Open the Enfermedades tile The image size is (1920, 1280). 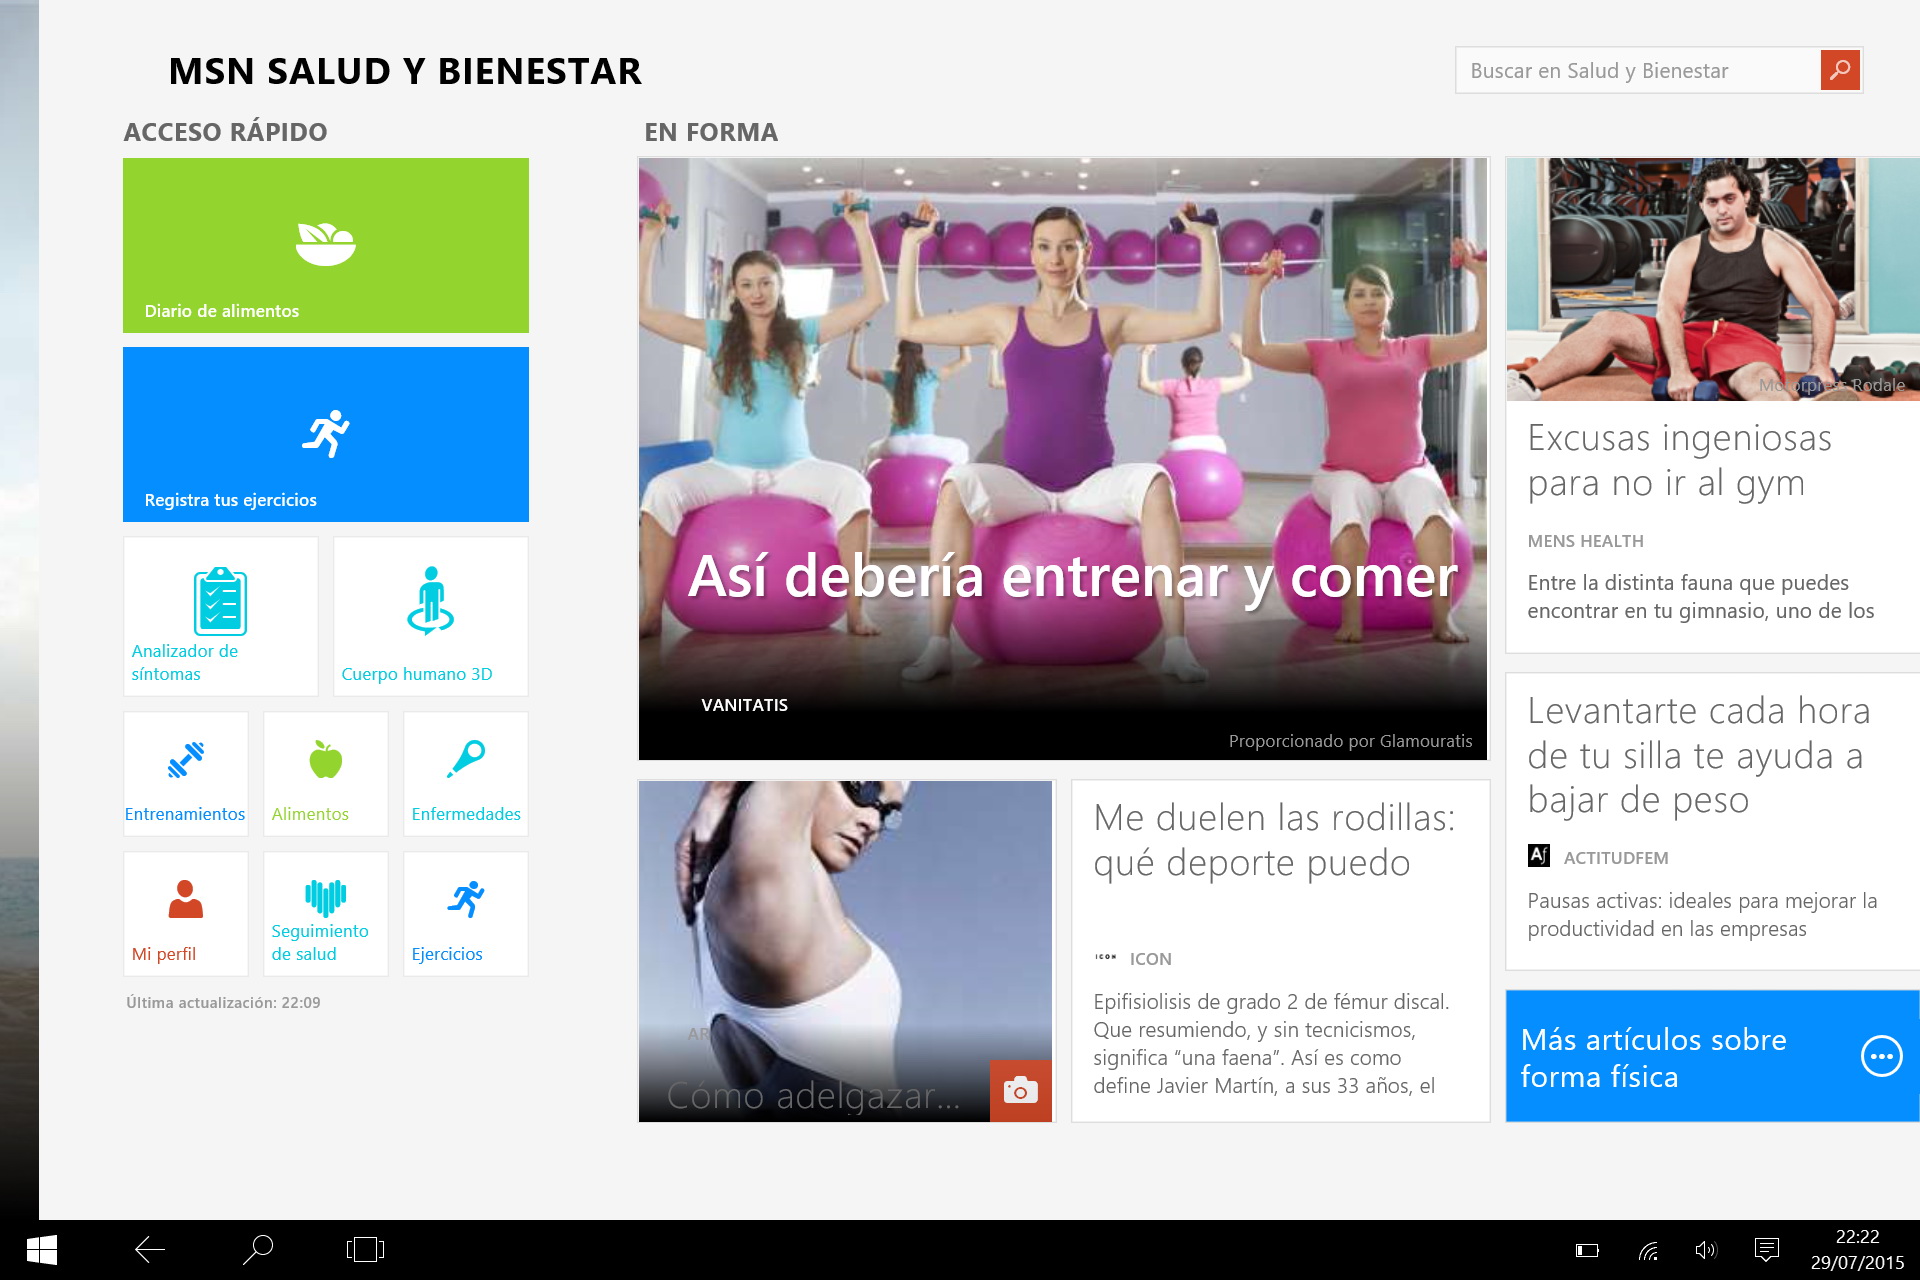(465, 774)
